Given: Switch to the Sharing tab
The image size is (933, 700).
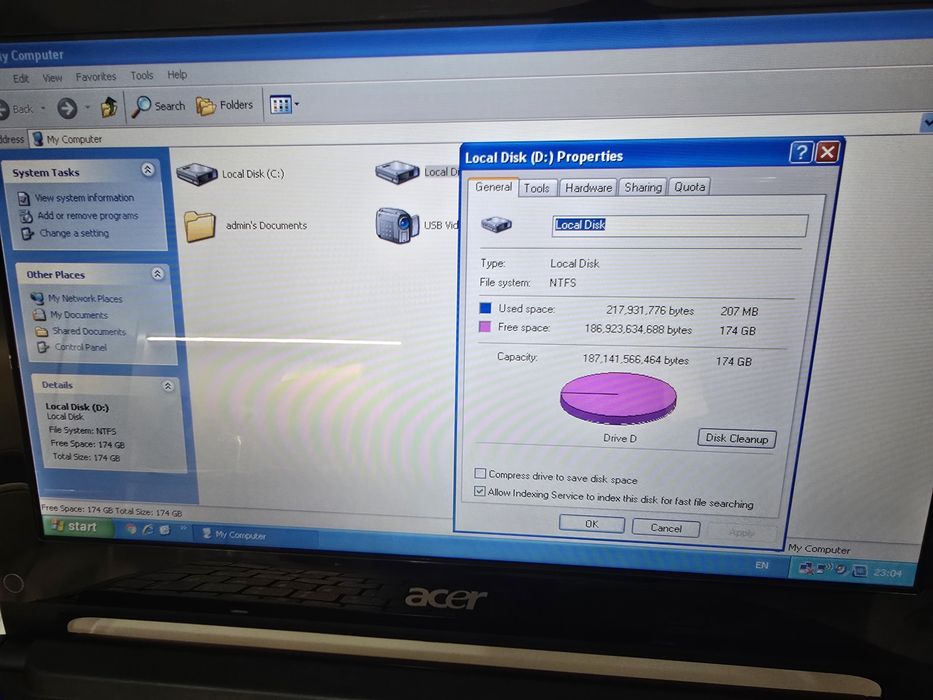Looking at the screenshot, I should [x=643, y=187].
